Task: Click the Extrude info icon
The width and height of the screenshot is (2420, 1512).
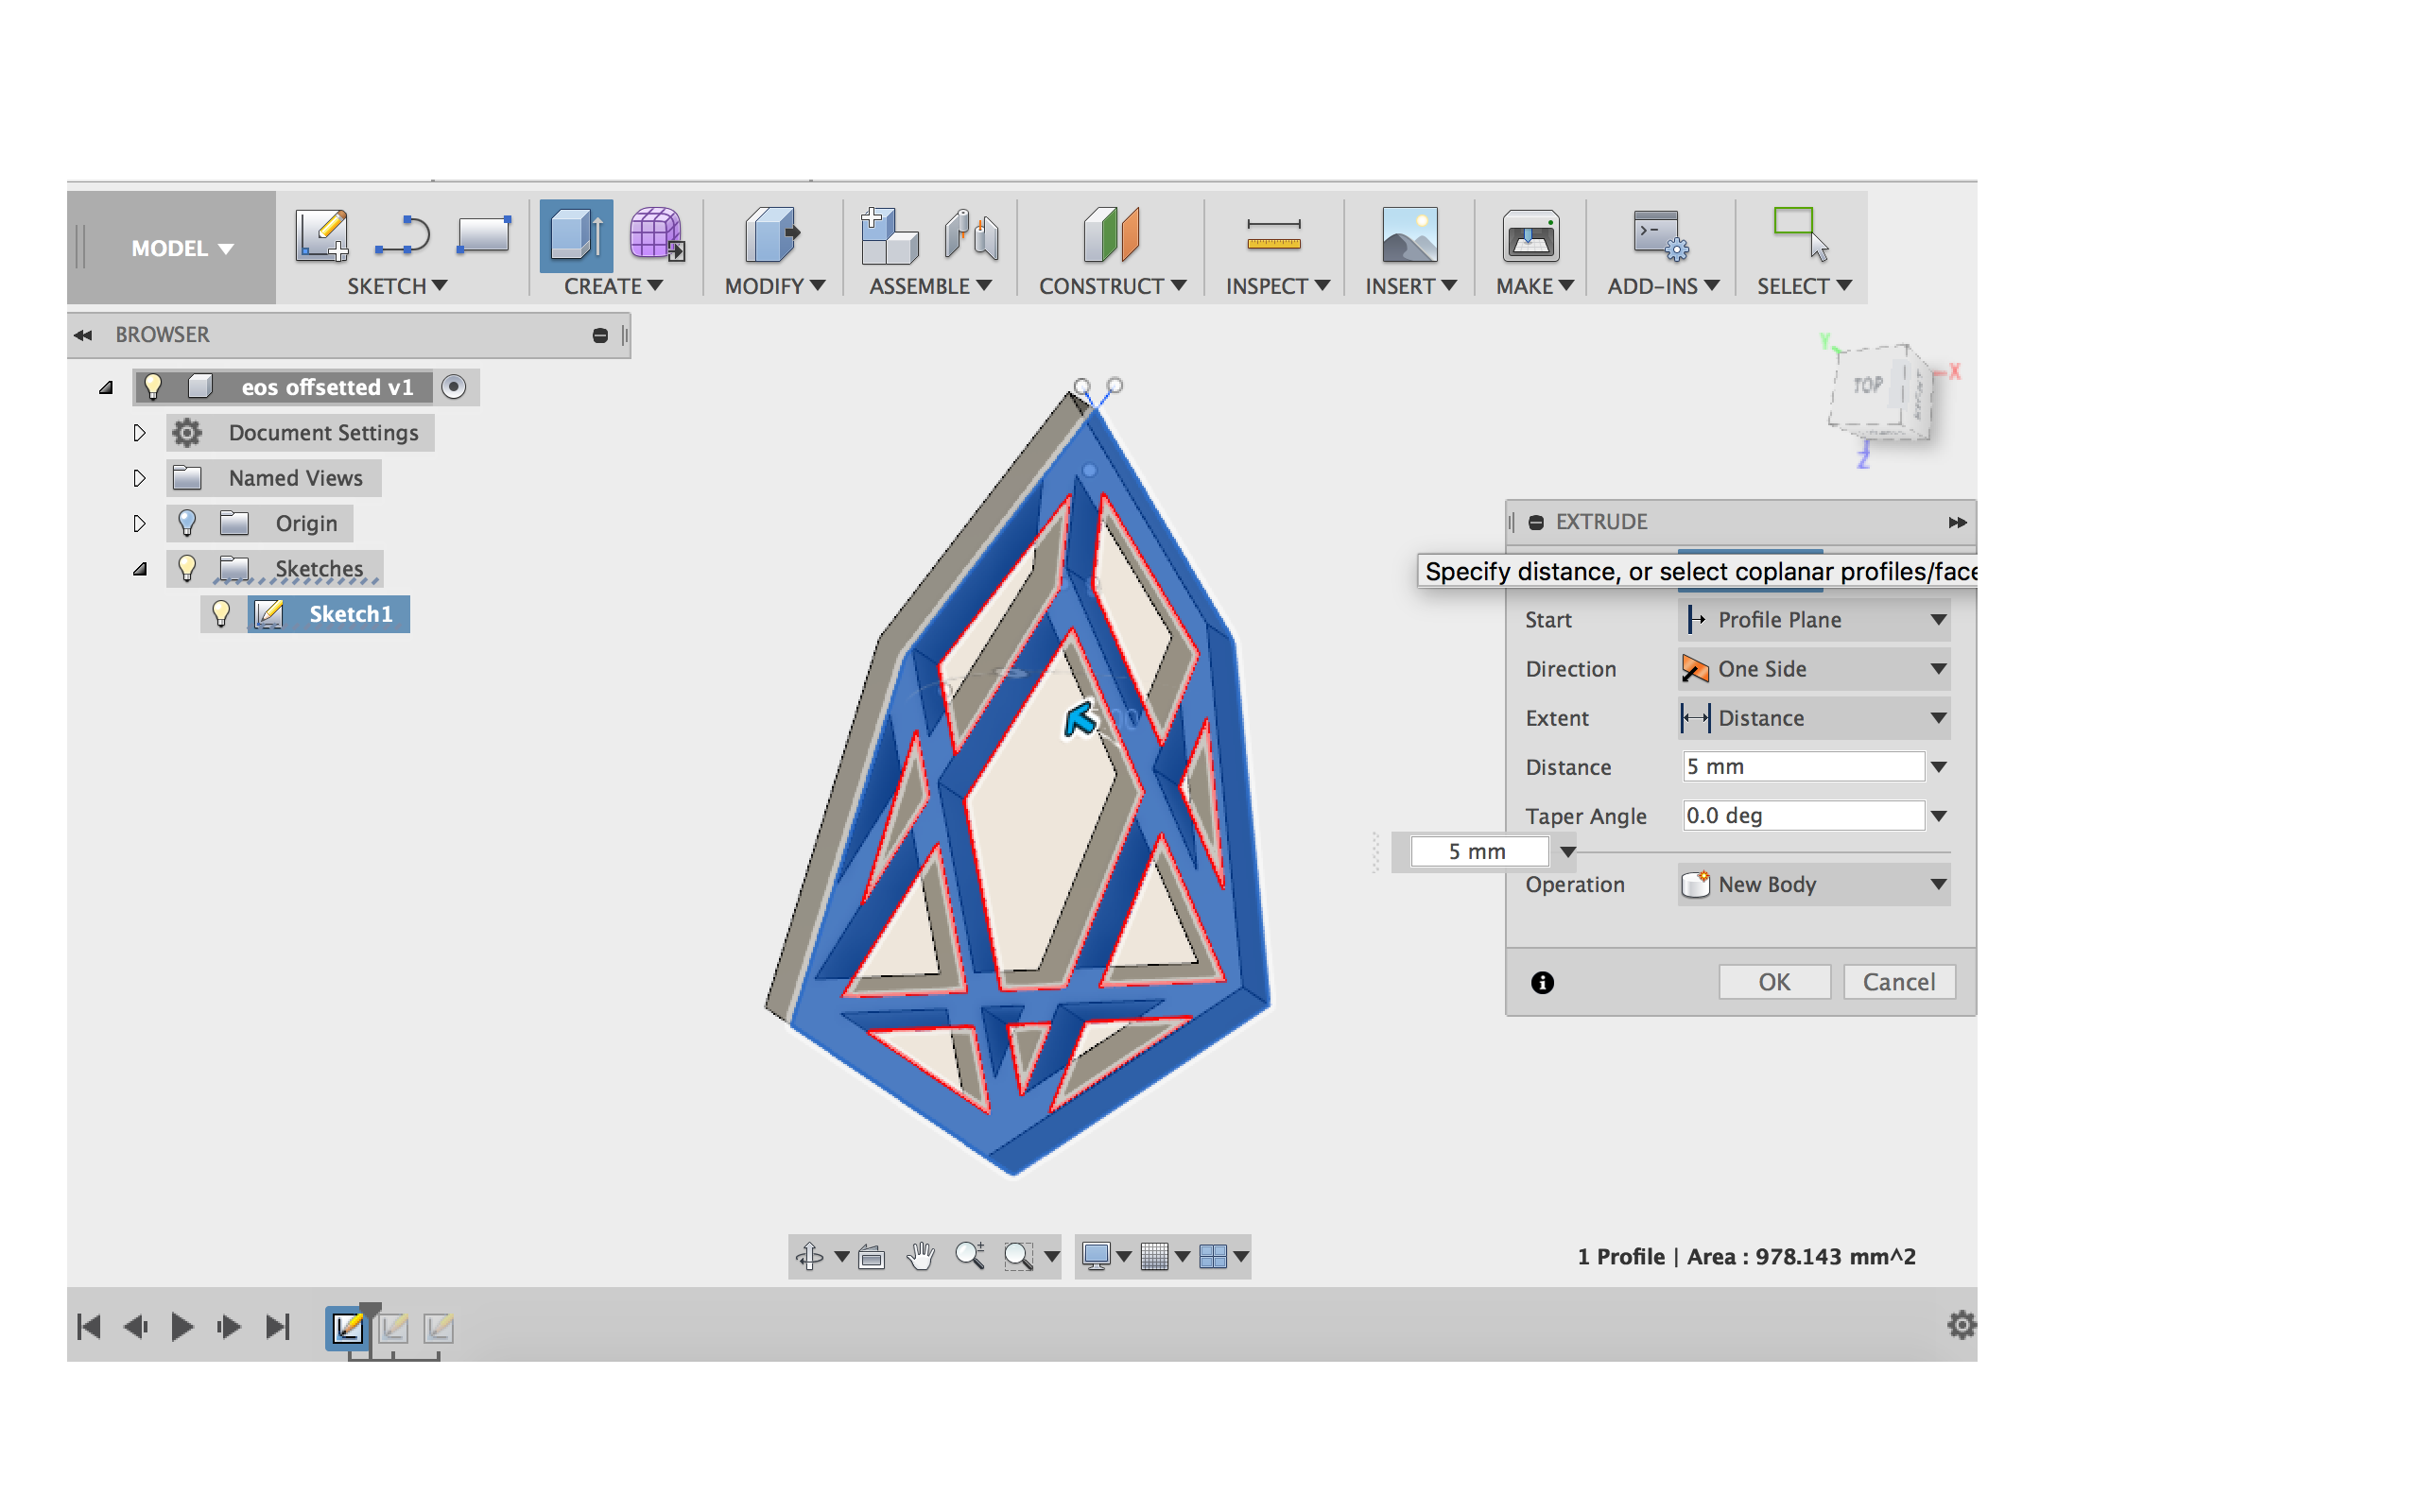Action: coord(1542,982)
